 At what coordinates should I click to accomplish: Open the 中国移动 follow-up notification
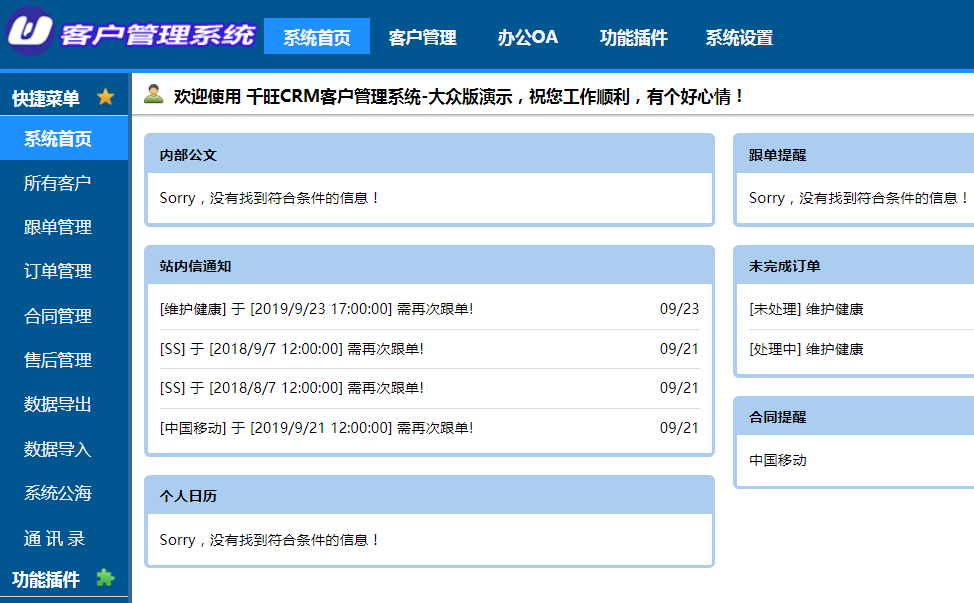(x=316, y=428)
